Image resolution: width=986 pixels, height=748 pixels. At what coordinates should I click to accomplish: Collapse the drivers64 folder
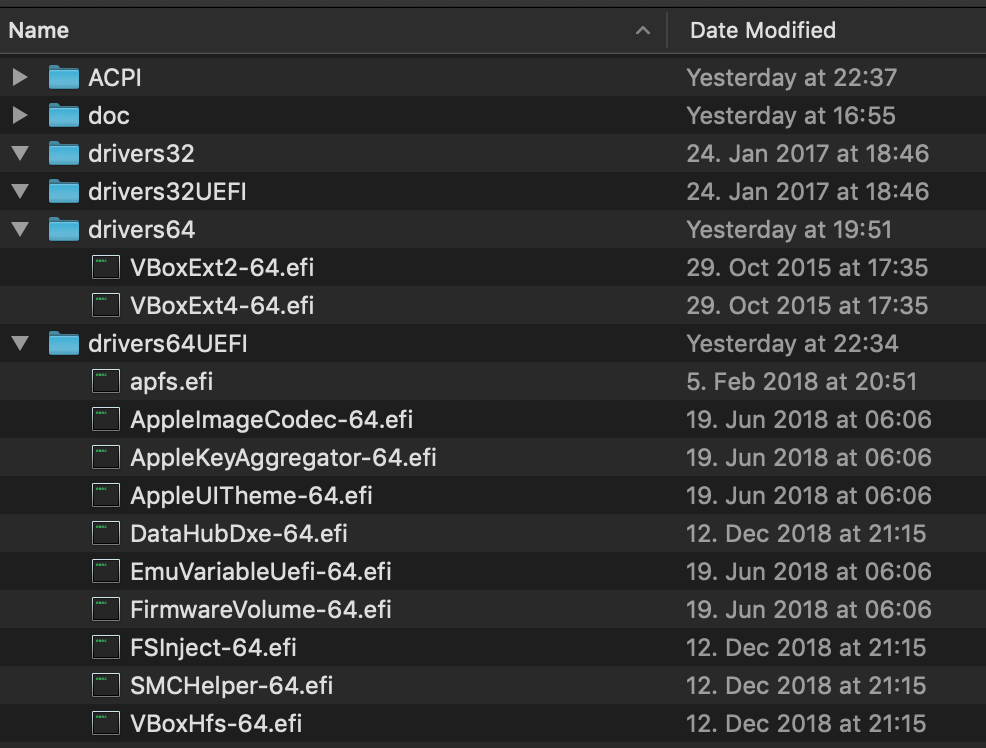click(20, 230)
